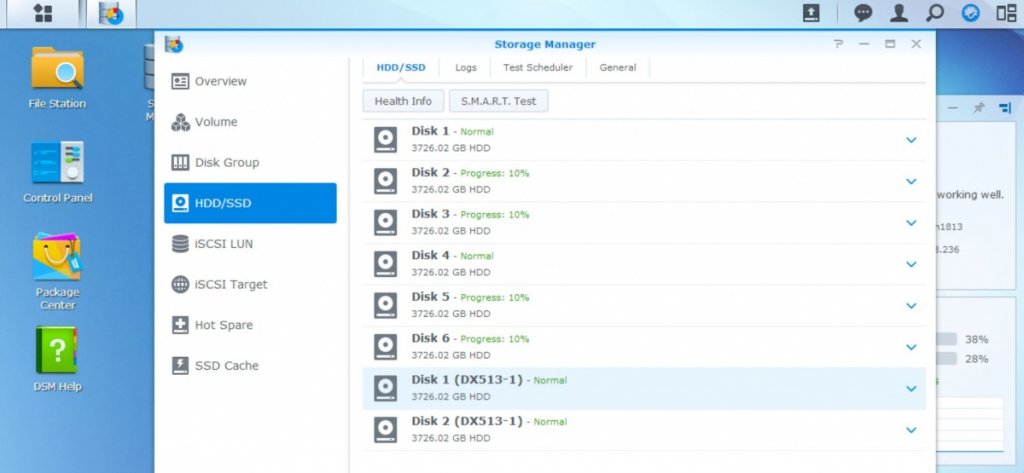The width and height of the screenshot is (1024, 473).
Task: Select the Disk 2 Progress: 10% text
Action: [x=494, y=173]
